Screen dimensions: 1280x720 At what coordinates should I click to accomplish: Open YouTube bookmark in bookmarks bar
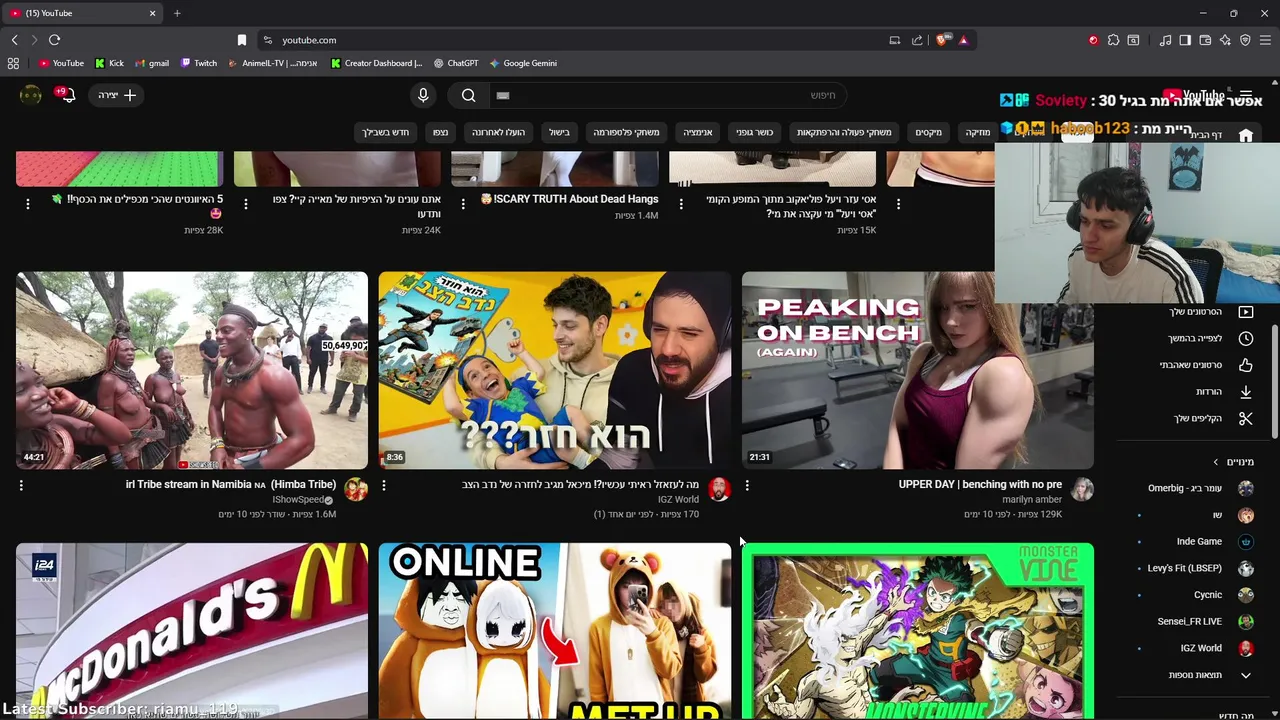[x=61, y=63]
